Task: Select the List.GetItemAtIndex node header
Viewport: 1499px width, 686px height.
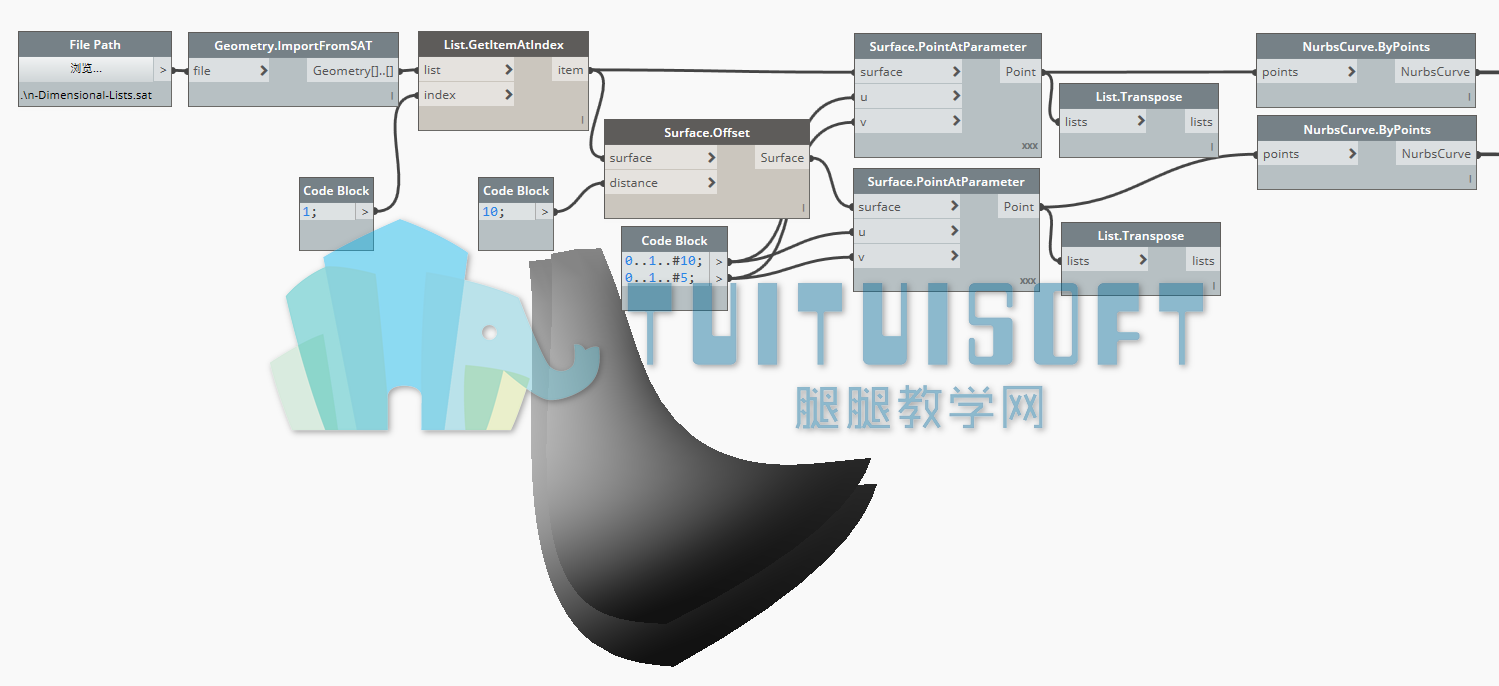Action: coord(503,44)
